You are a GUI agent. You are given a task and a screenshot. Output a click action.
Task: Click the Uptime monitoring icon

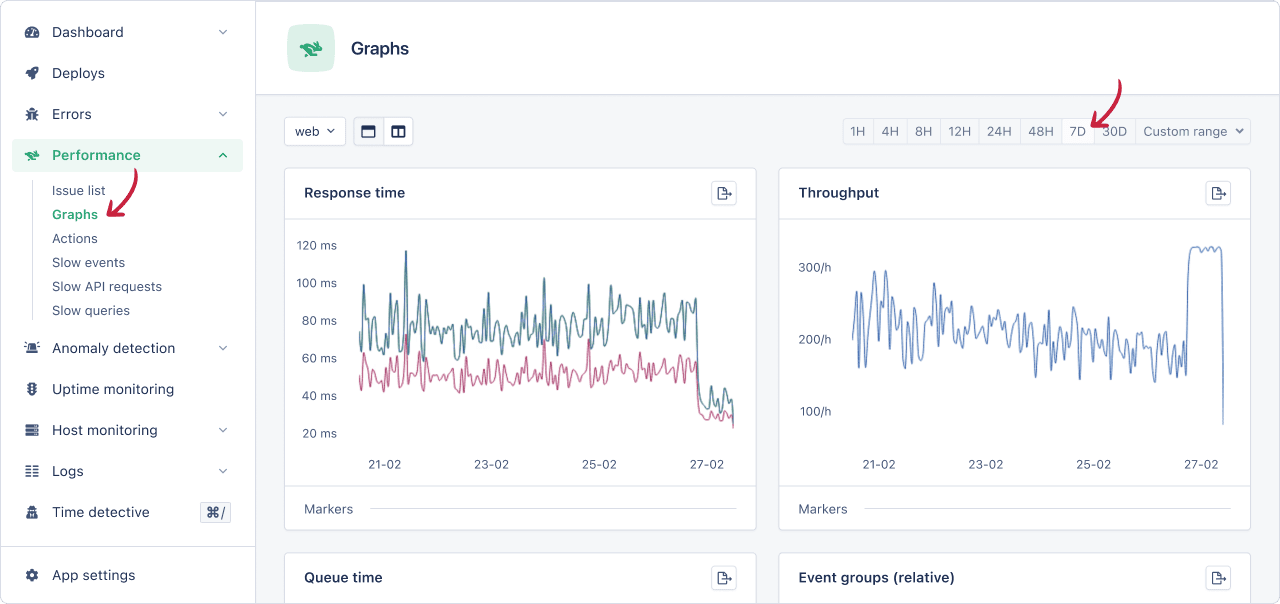[32, 389]
